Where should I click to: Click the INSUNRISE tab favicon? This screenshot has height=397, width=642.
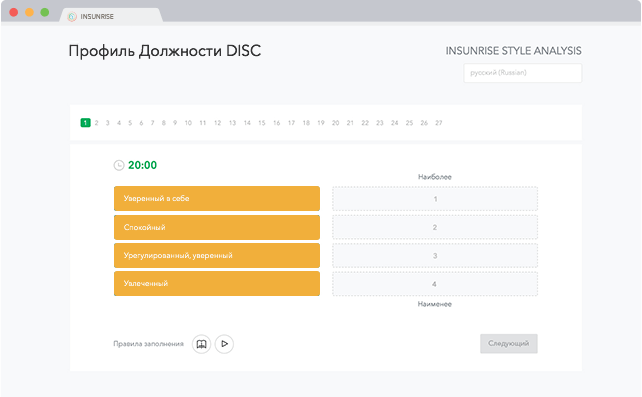point(72,16)
